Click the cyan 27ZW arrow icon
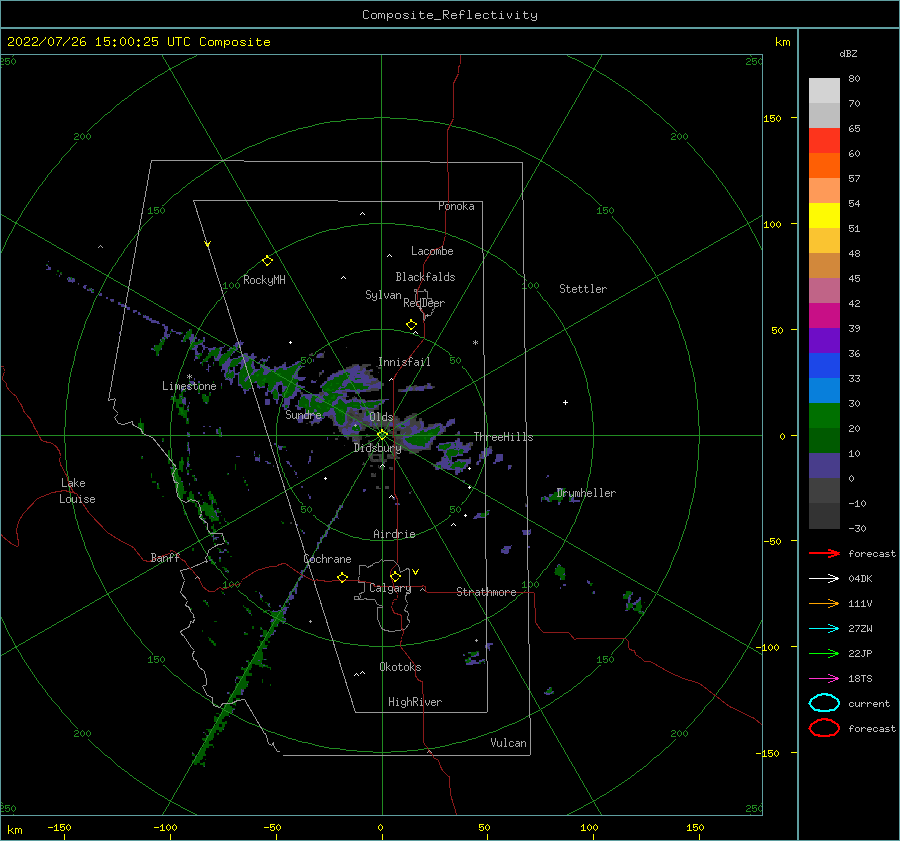Screen dimensions: 900x841 point(824,629)
